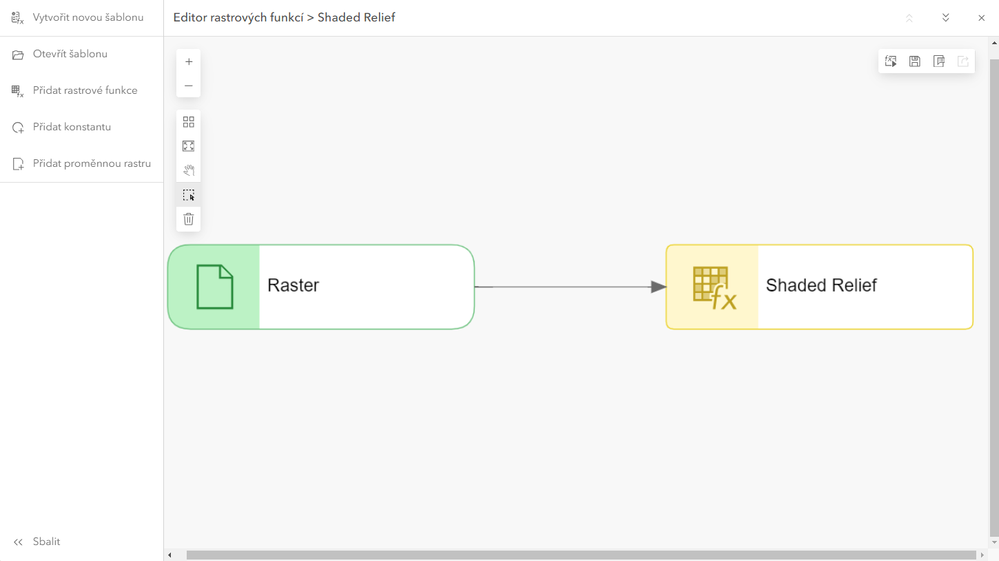Click the trash delete icon
The image size is (999, 561).
coord(188,219)
